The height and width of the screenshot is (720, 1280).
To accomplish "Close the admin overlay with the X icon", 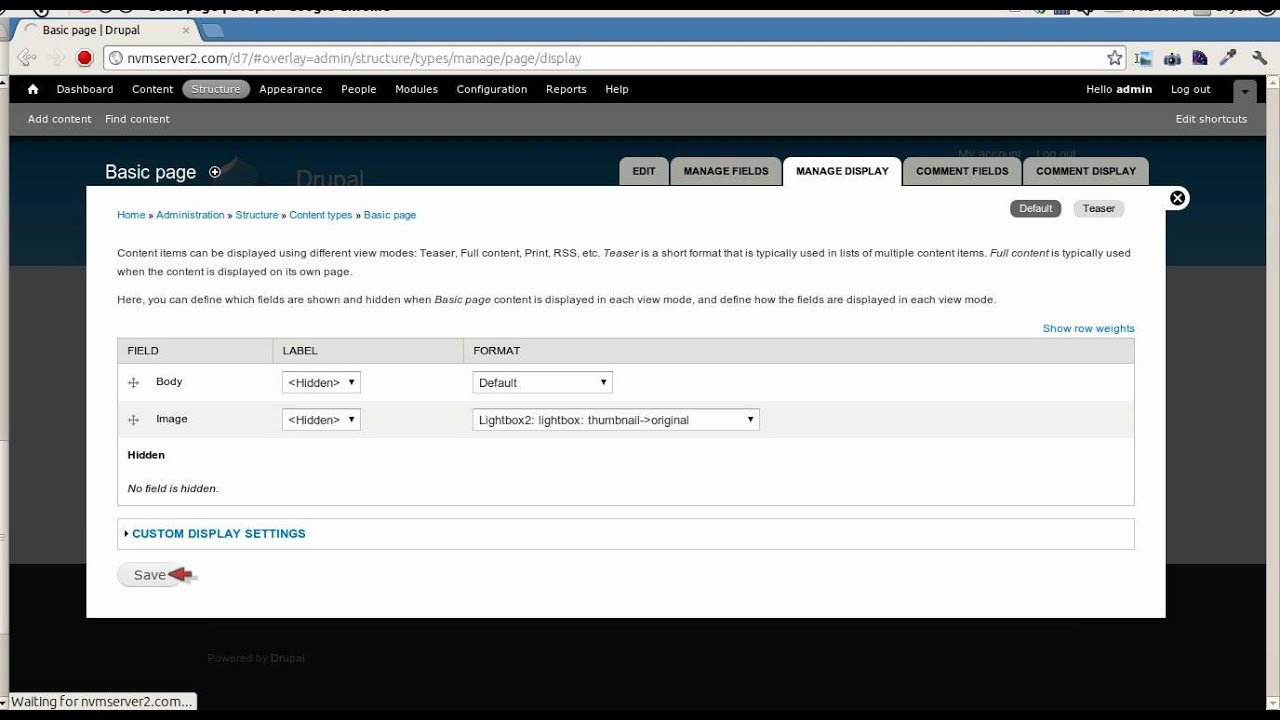I will (1178, 198).
